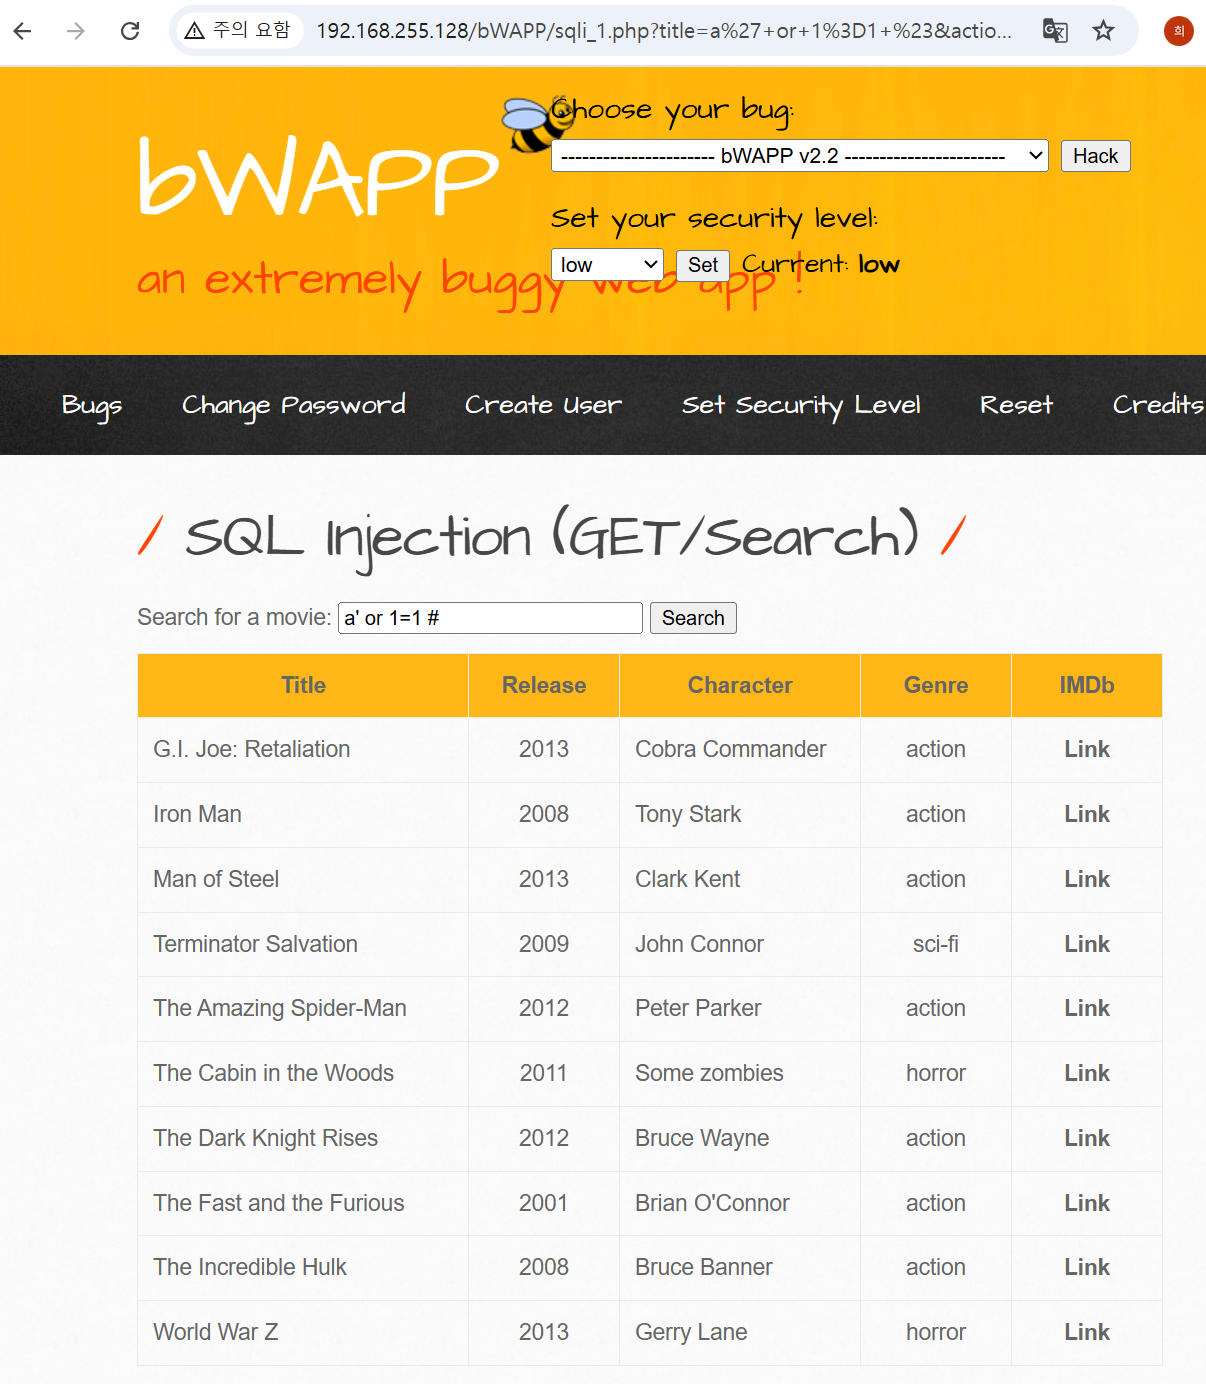Open the security level dropdown set to low

tap(607, 265)
